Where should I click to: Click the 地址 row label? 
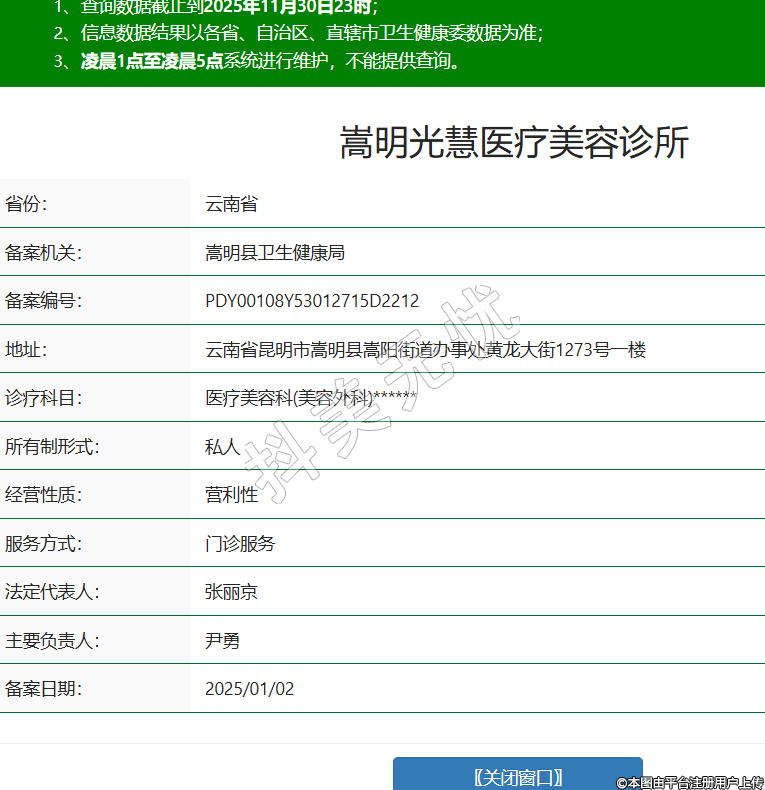(x=27, y=350)
